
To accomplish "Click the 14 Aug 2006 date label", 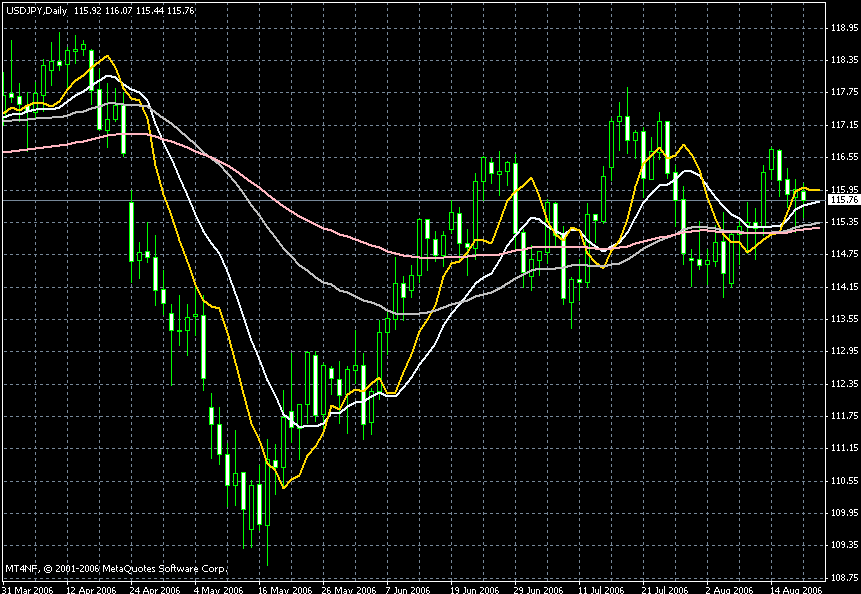I will (796, 590).
